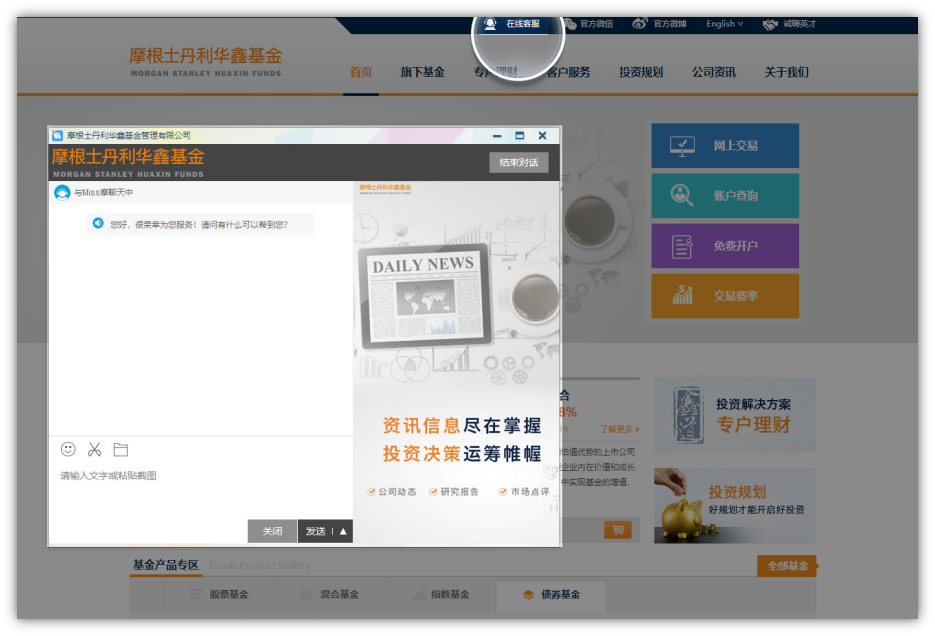The image size is (935, 636).
Task: Switch to the 指数基金 tab
Action: pos(441,594)
